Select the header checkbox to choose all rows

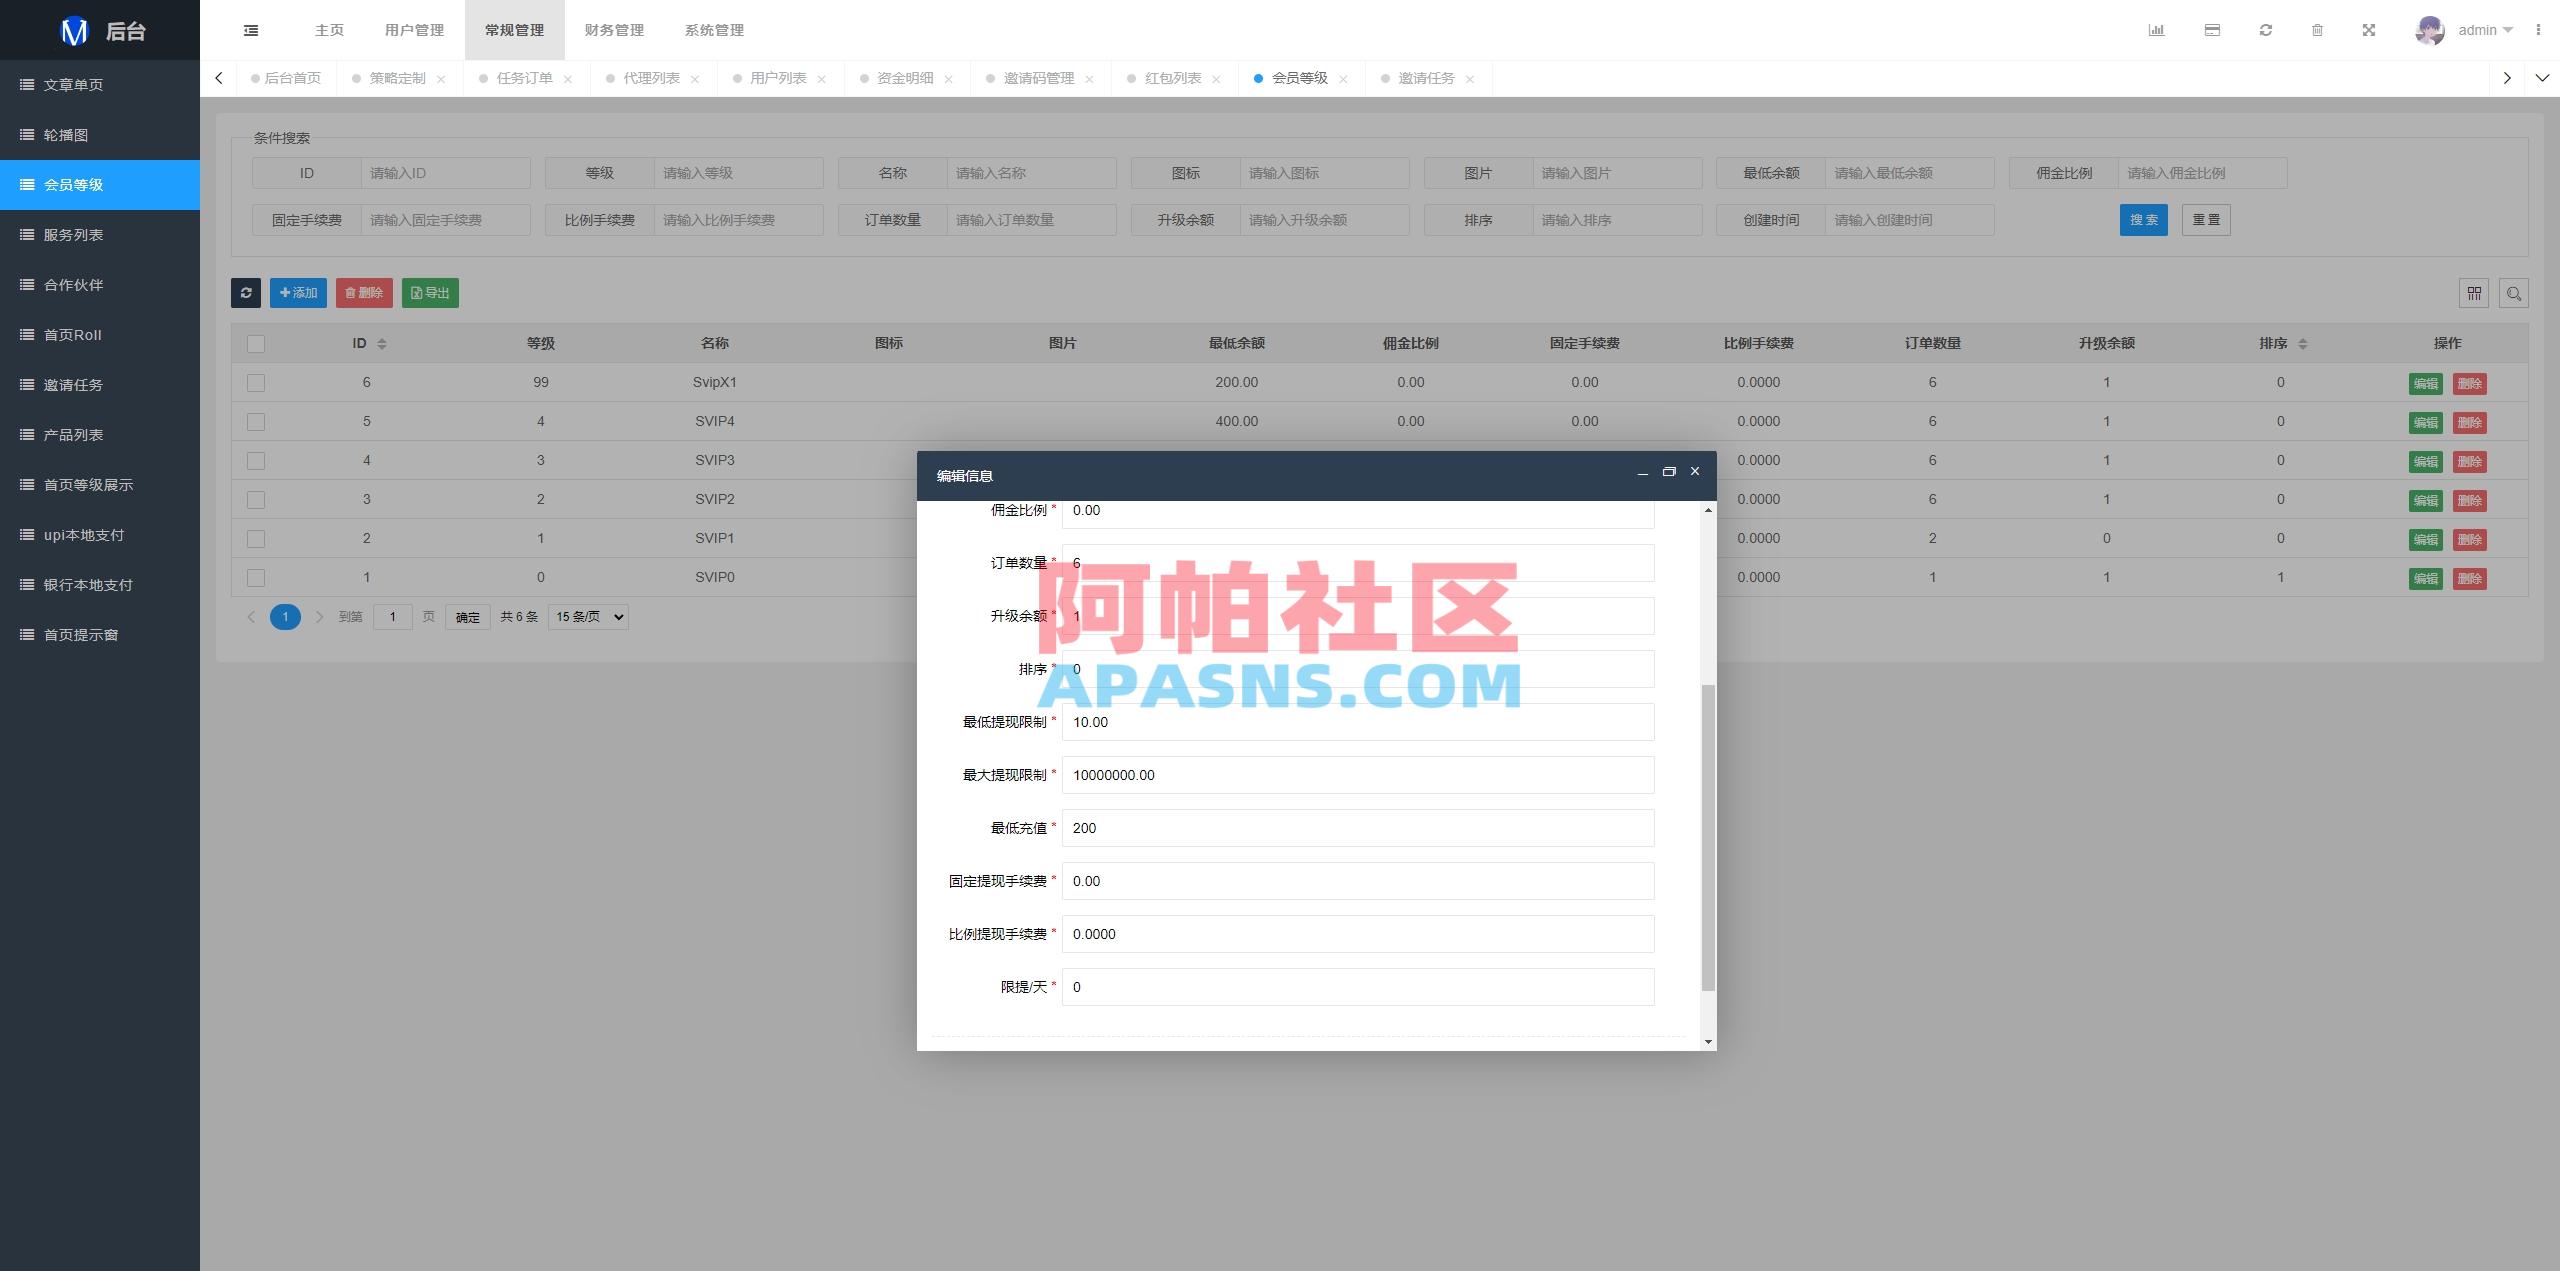coord(256,343)
